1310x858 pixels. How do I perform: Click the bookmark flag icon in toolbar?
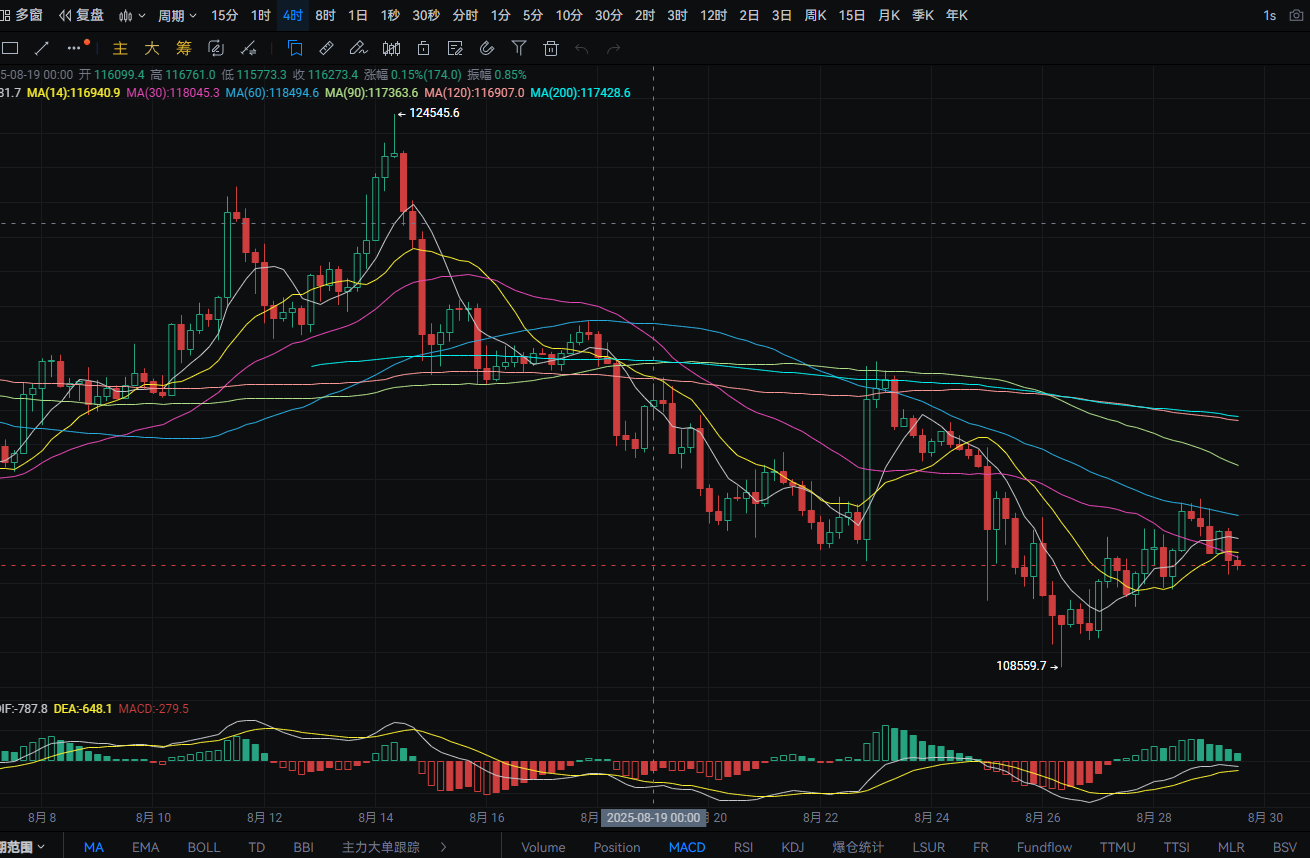pos(295,47)
